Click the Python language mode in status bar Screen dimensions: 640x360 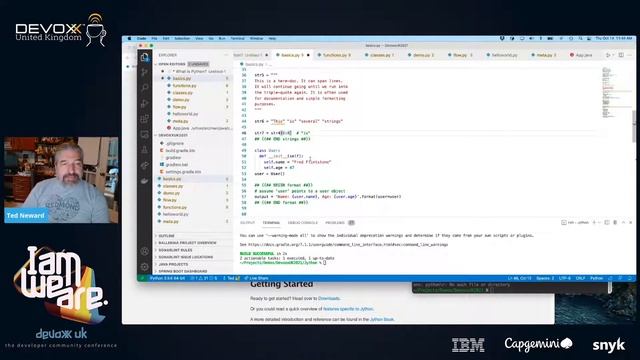pyautogui.click(x=596, y=278)
